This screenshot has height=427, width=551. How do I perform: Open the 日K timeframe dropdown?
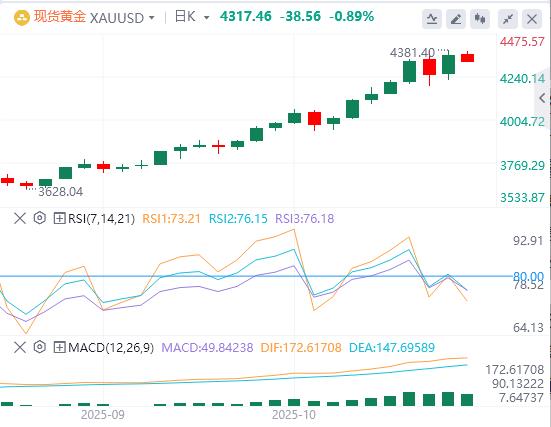(206, 18)
